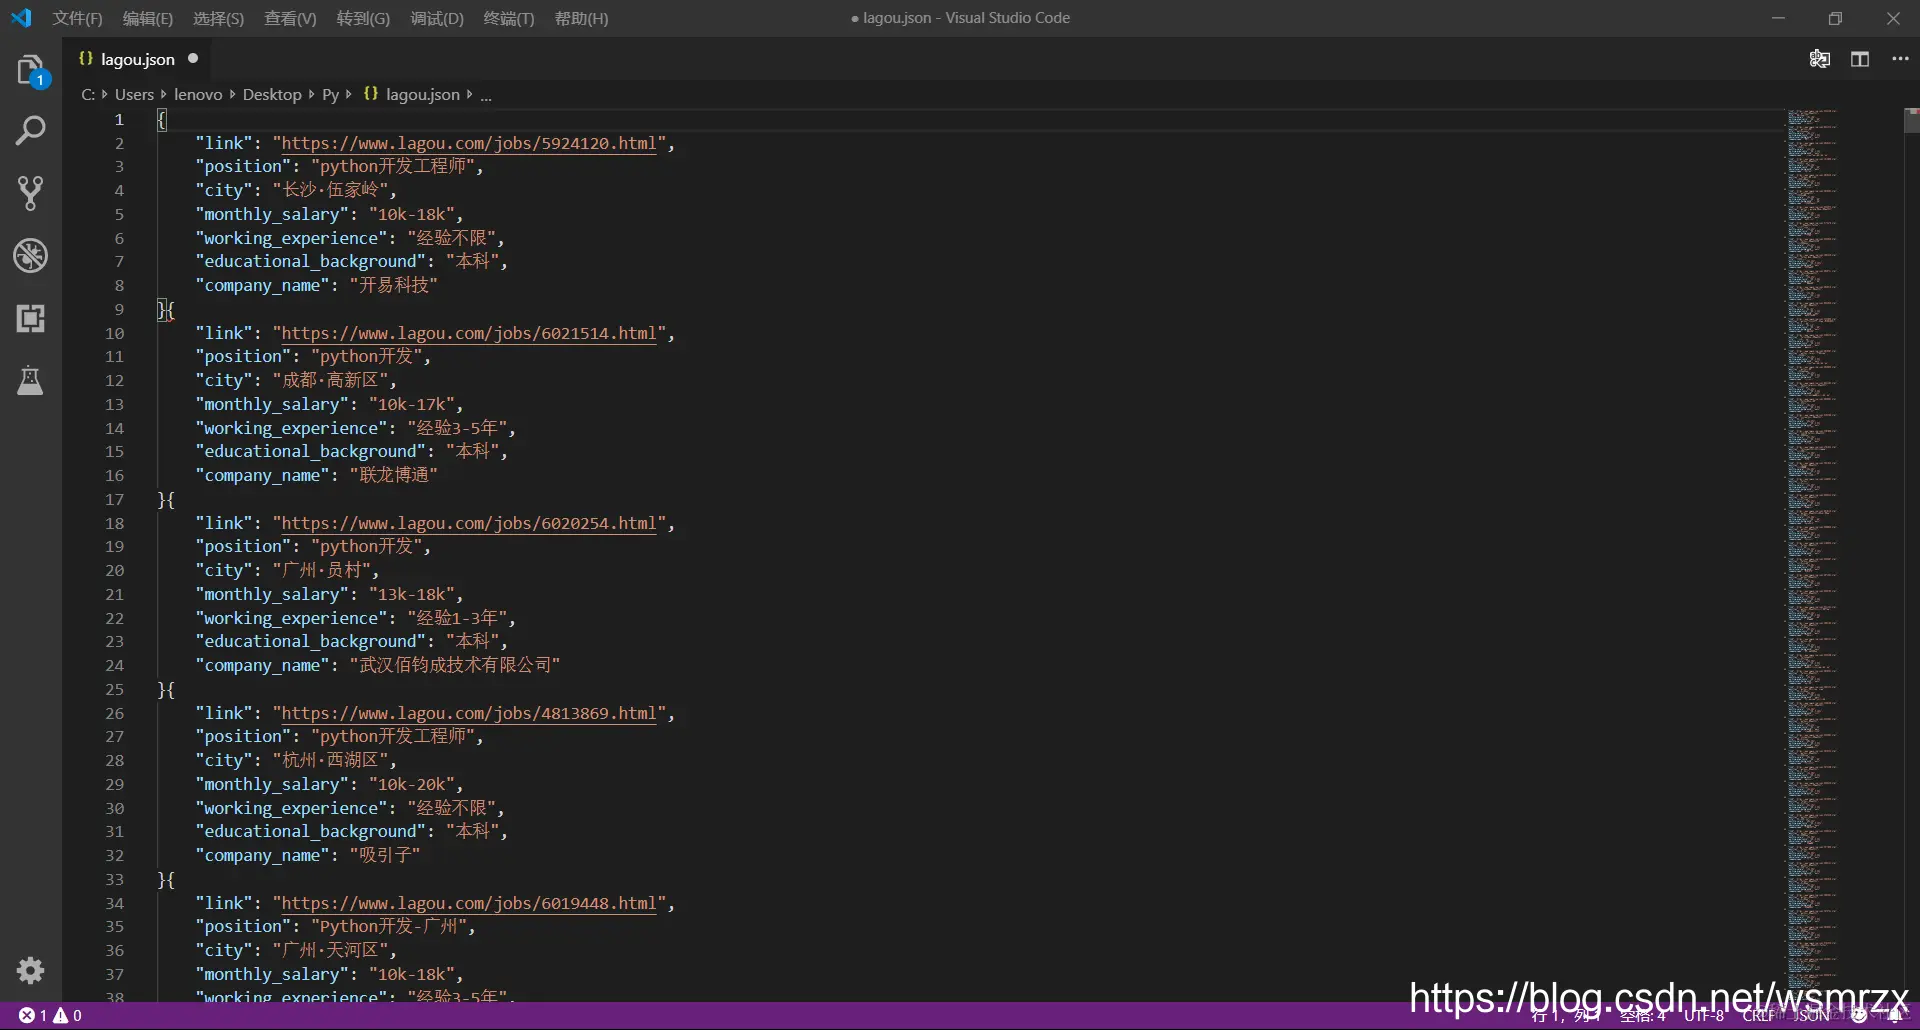1920x1030 pixels.
Task: Open problems panel via error and warning counts
Action: click(x=50, y=1015)
